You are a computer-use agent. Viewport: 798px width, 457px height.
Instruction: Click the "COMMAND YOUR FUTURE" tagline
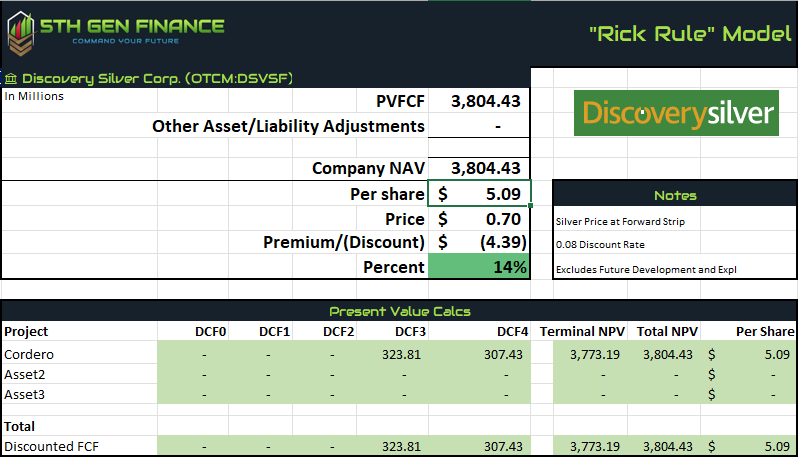coord(126,41)
